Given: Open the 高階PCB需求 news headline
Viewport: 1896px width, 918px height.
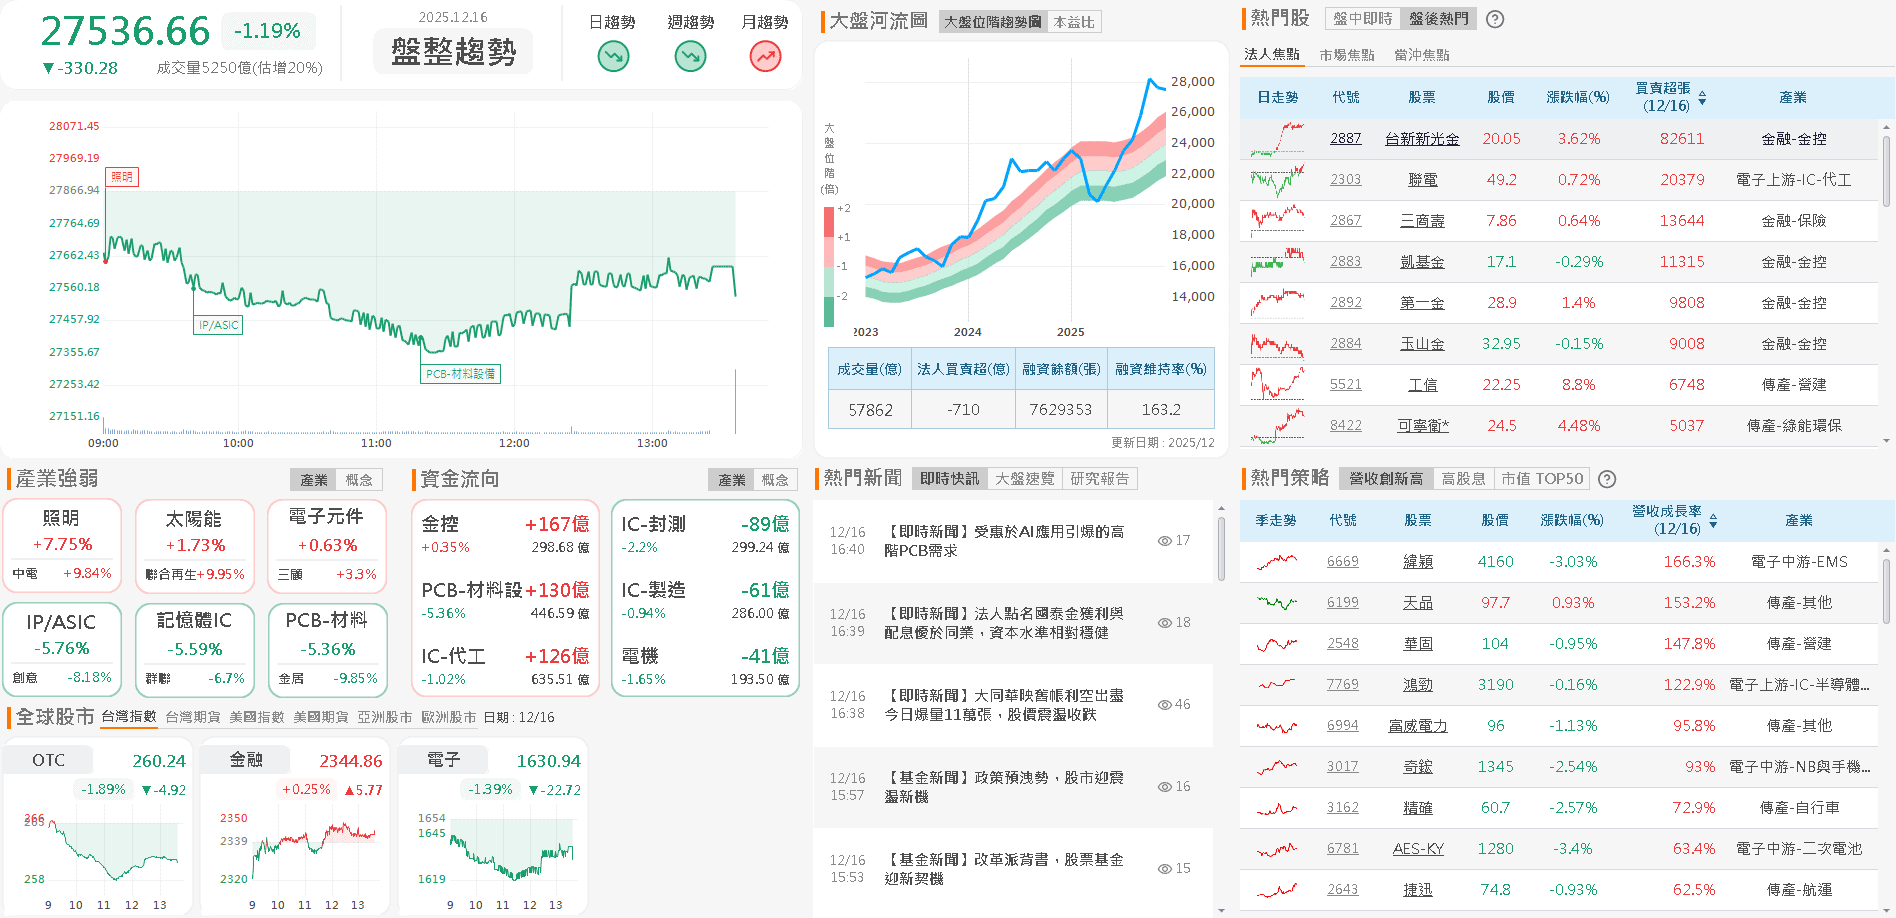Looking at the screenshot, I should [1005, 541].
